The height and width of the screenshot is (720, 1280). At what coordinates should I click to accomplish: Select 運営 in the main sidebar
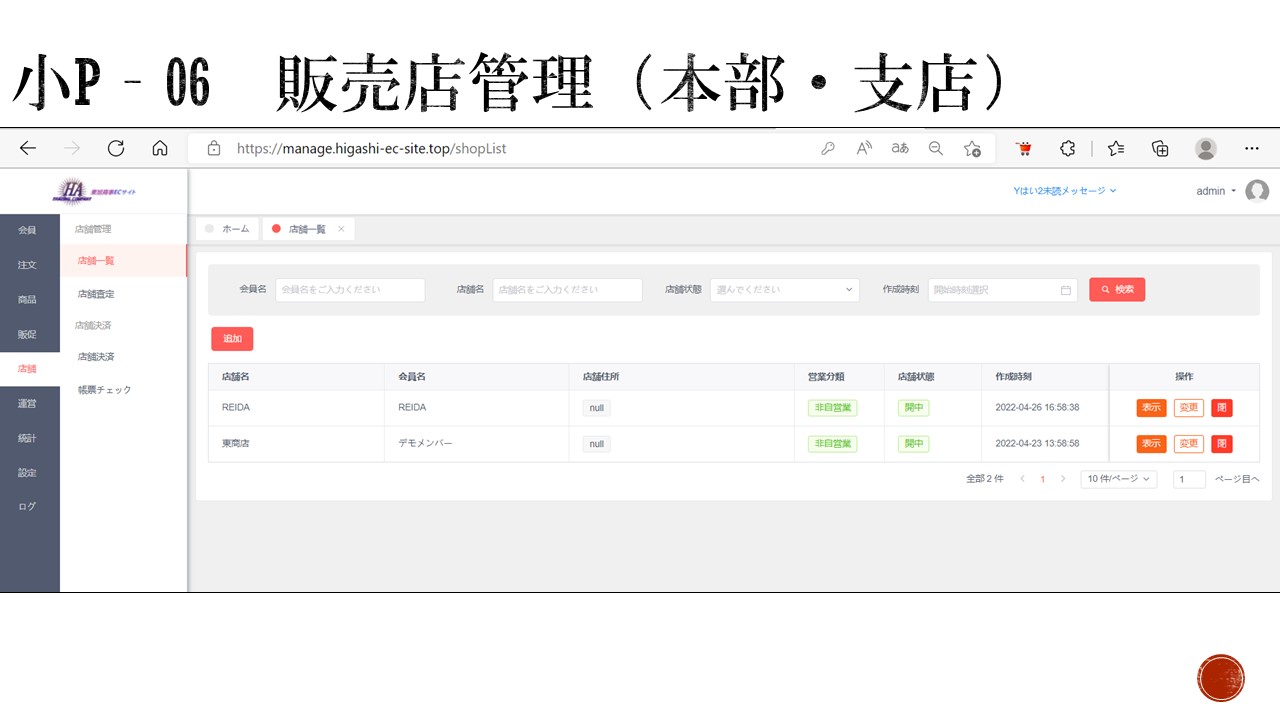(x=27, y=404)
